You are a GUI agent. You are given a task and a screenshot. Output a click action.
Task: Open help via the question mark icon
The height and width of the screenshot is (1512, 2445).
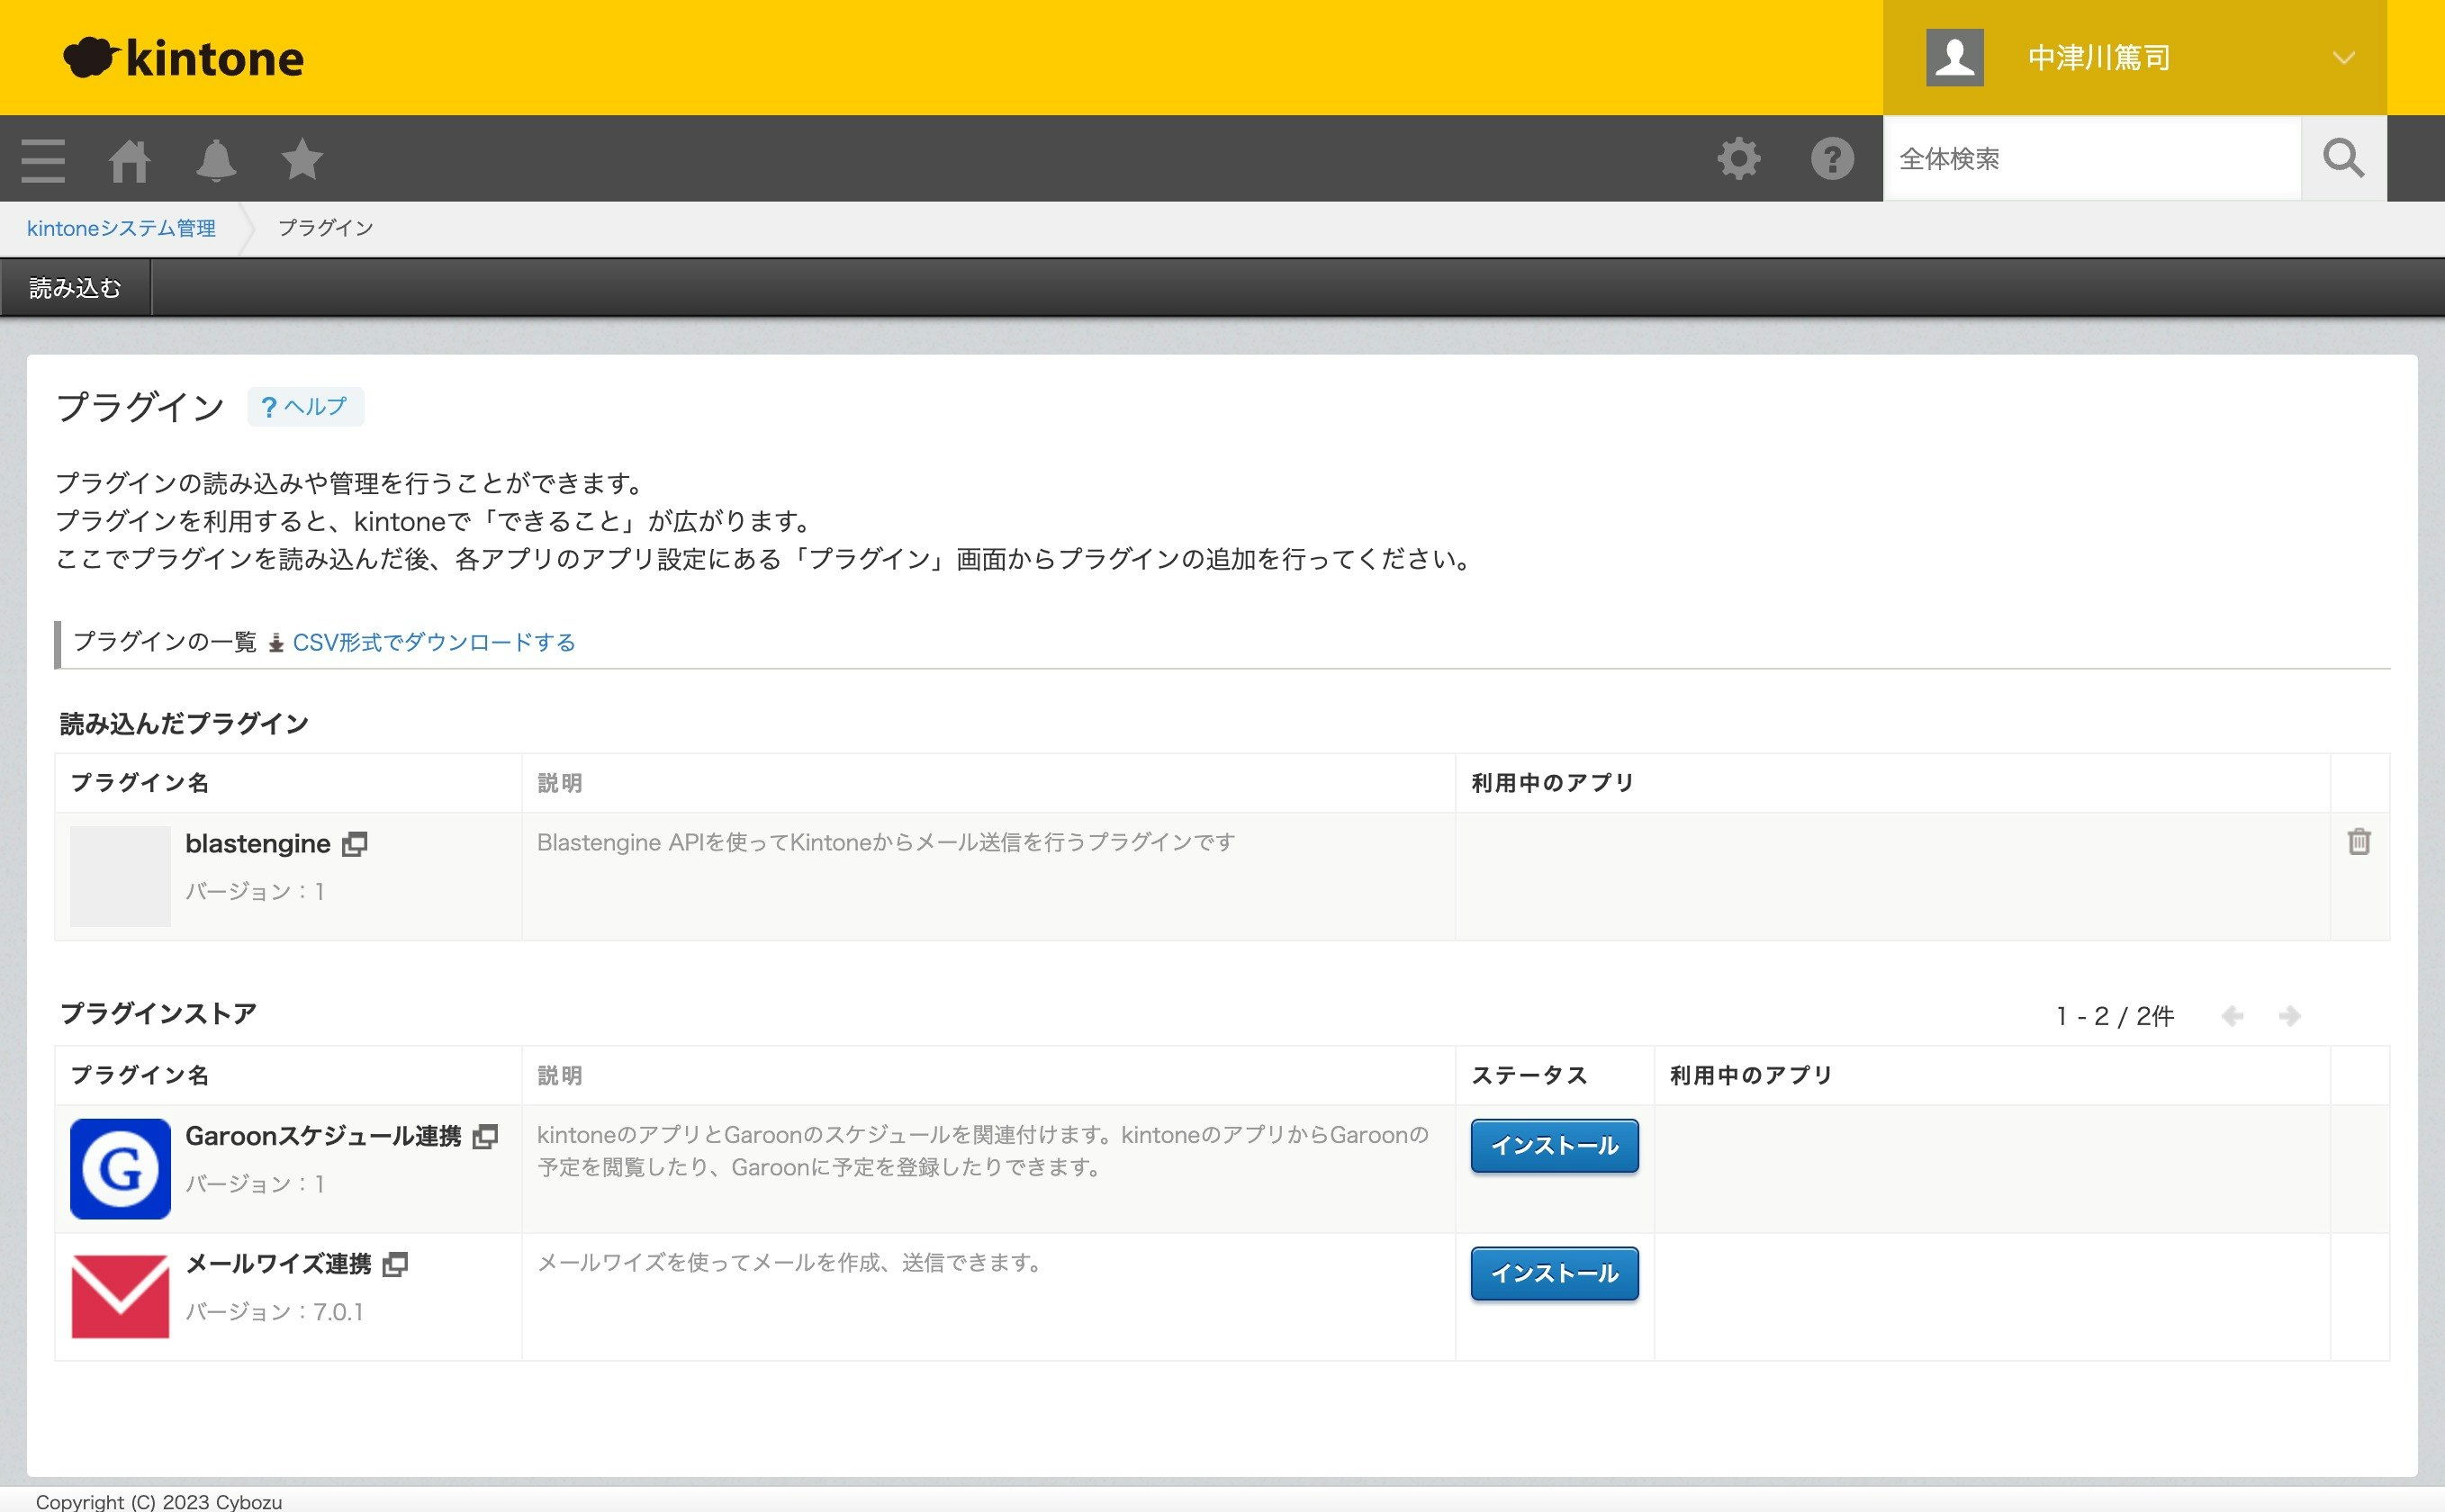click(x=1832, y=158)
